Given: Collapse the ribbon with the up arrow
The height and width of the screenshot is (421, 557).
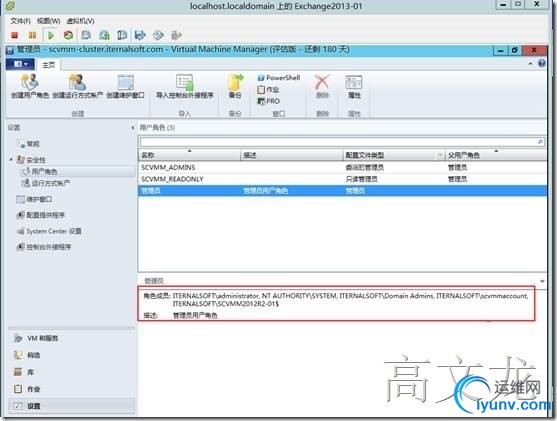Looking at the screenshot, I should click(530, 64).
